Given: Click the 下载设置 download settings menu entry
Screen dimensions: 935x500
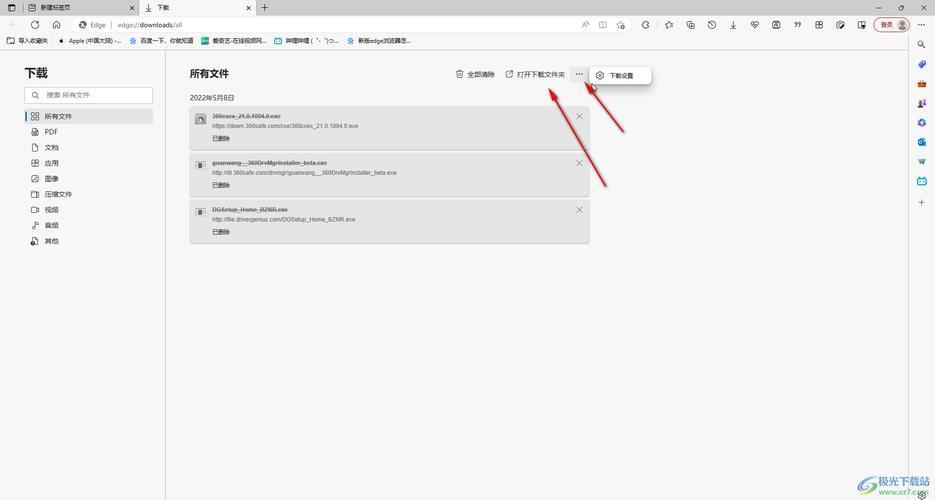Looking at the screenshot, I should 620,75.
